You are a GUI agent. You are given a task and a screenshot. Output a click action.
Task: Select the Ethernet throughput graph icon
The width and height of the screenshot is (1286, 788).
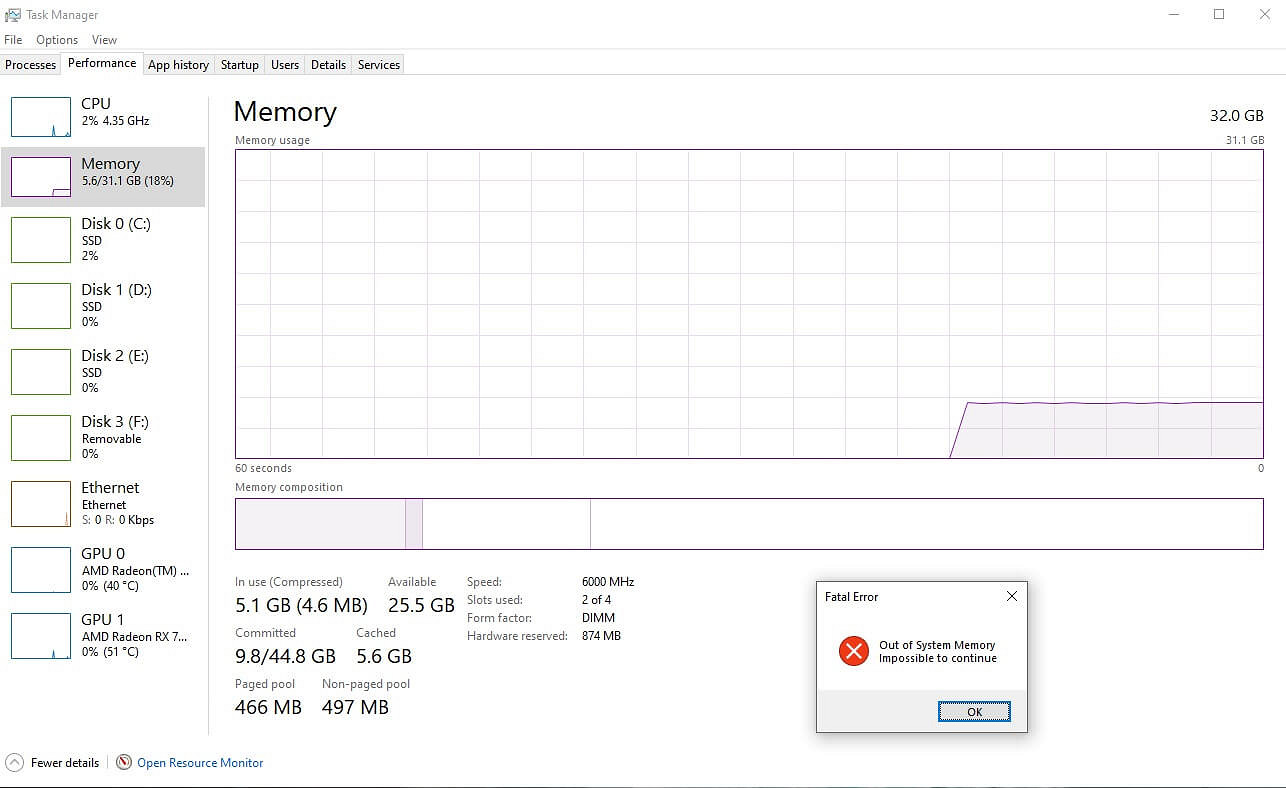41,504
